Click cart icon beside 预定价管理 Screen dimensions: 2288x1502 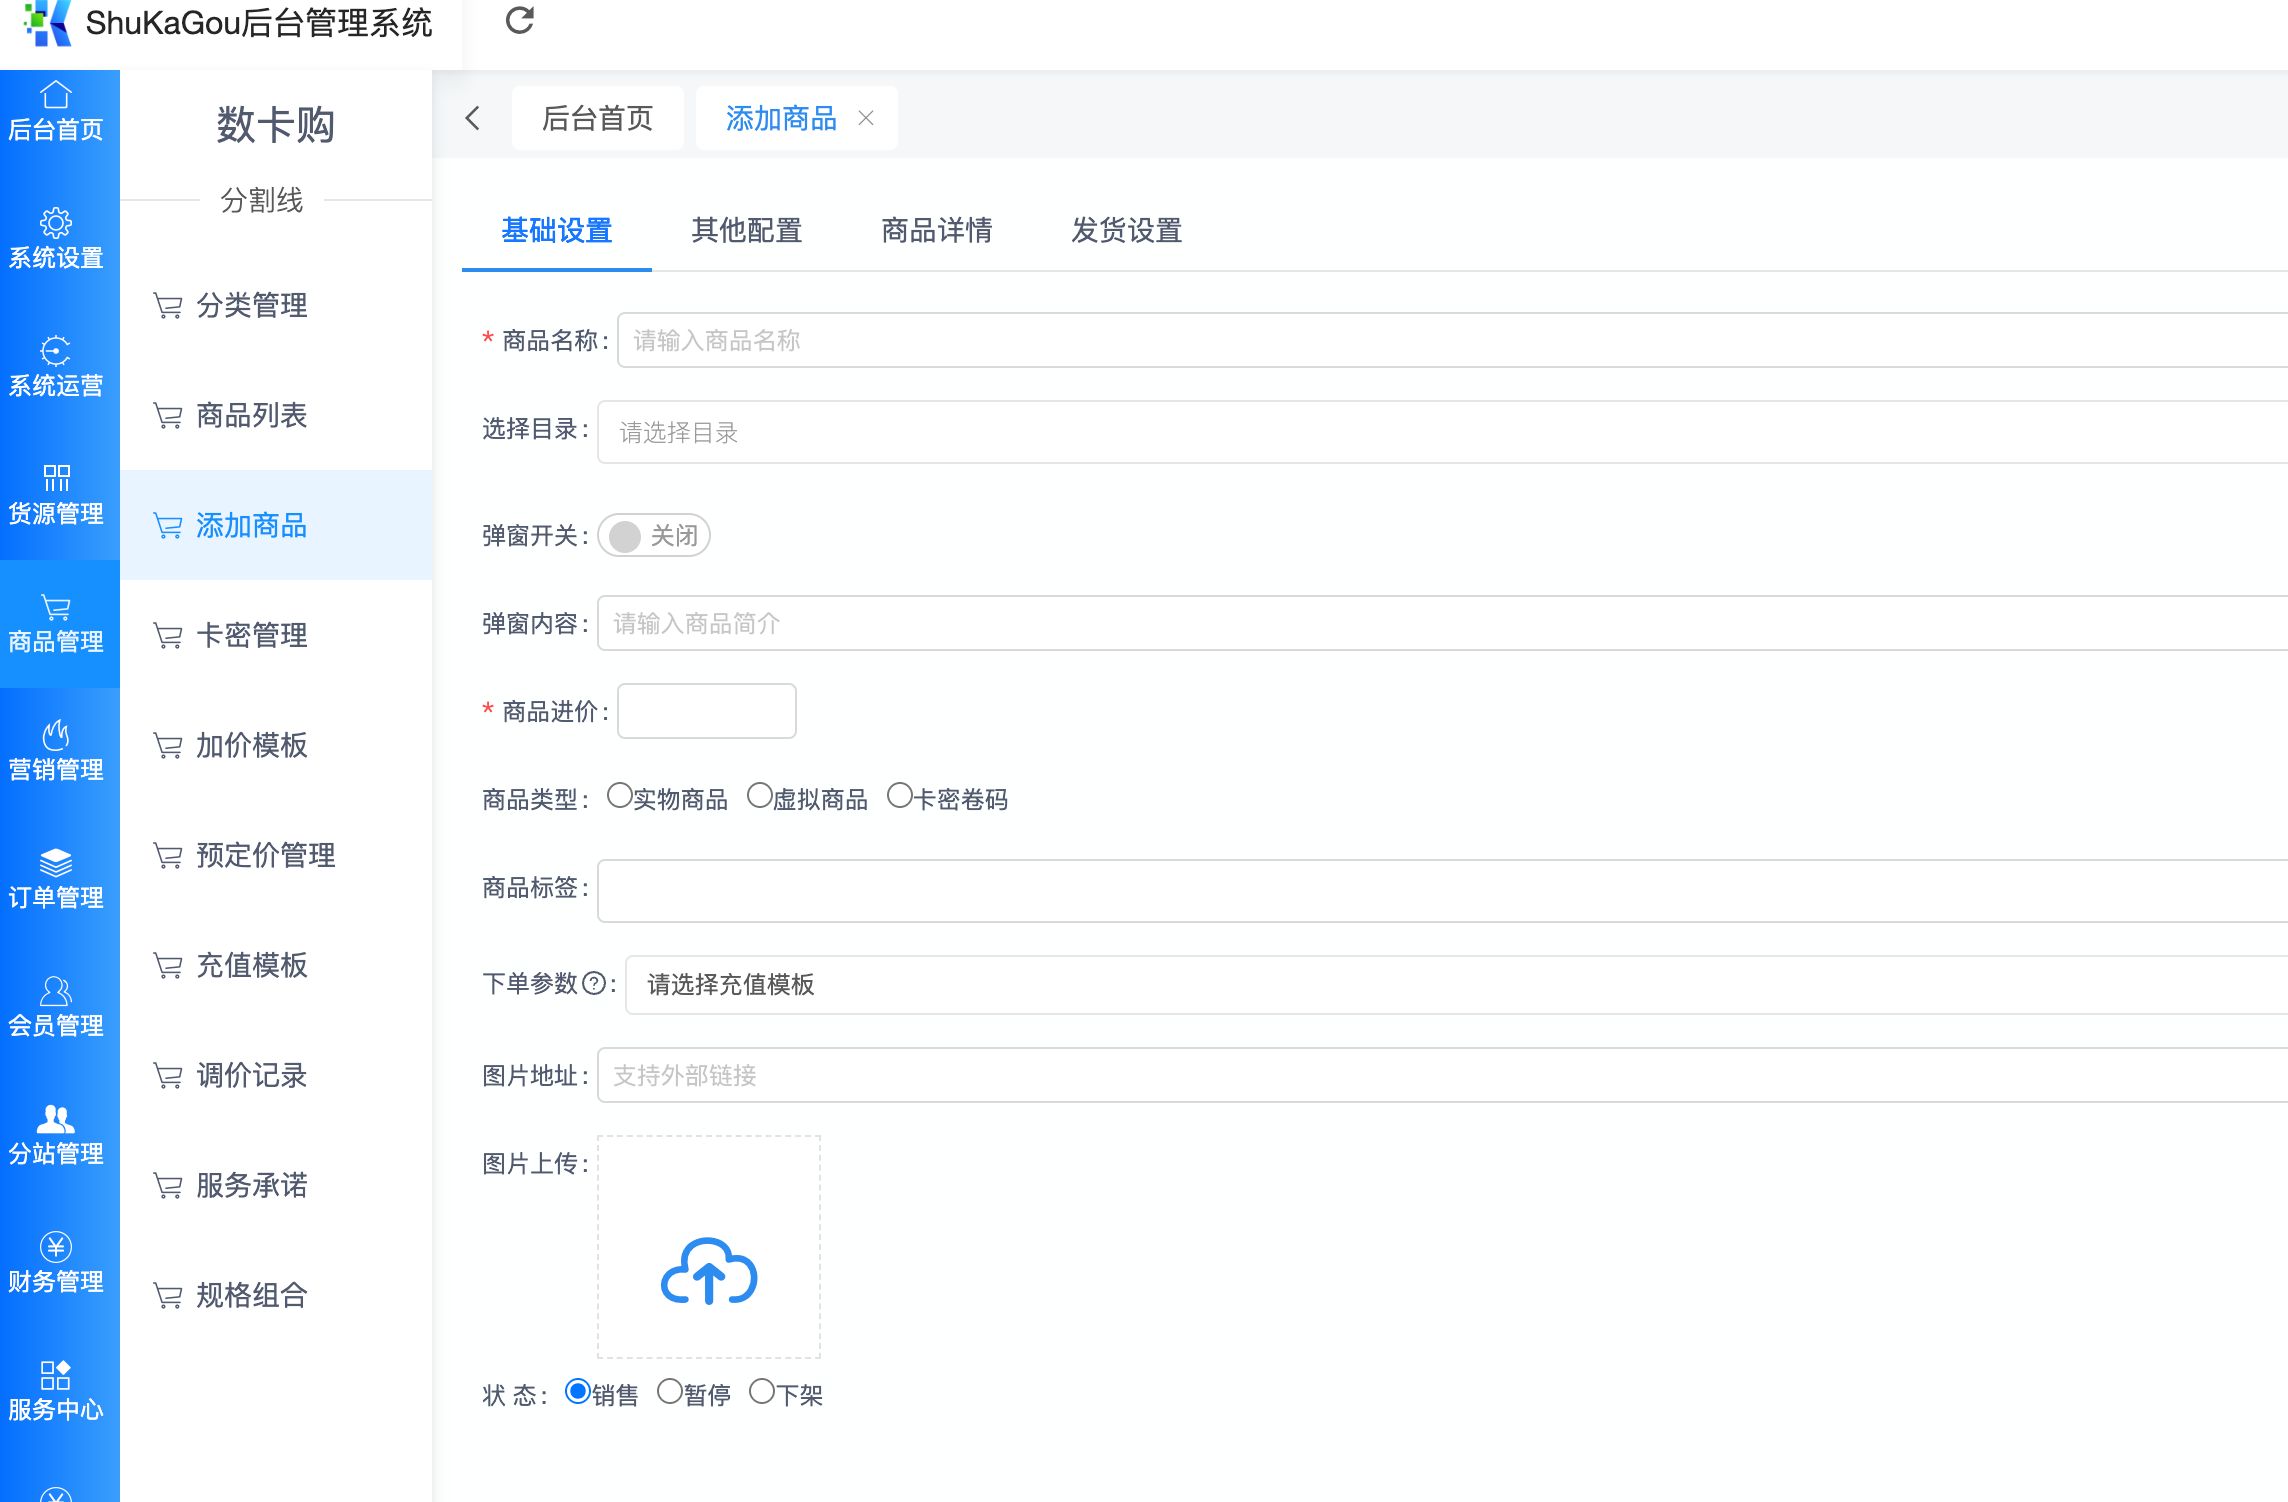pyautogui.click(x=167, y=855)
